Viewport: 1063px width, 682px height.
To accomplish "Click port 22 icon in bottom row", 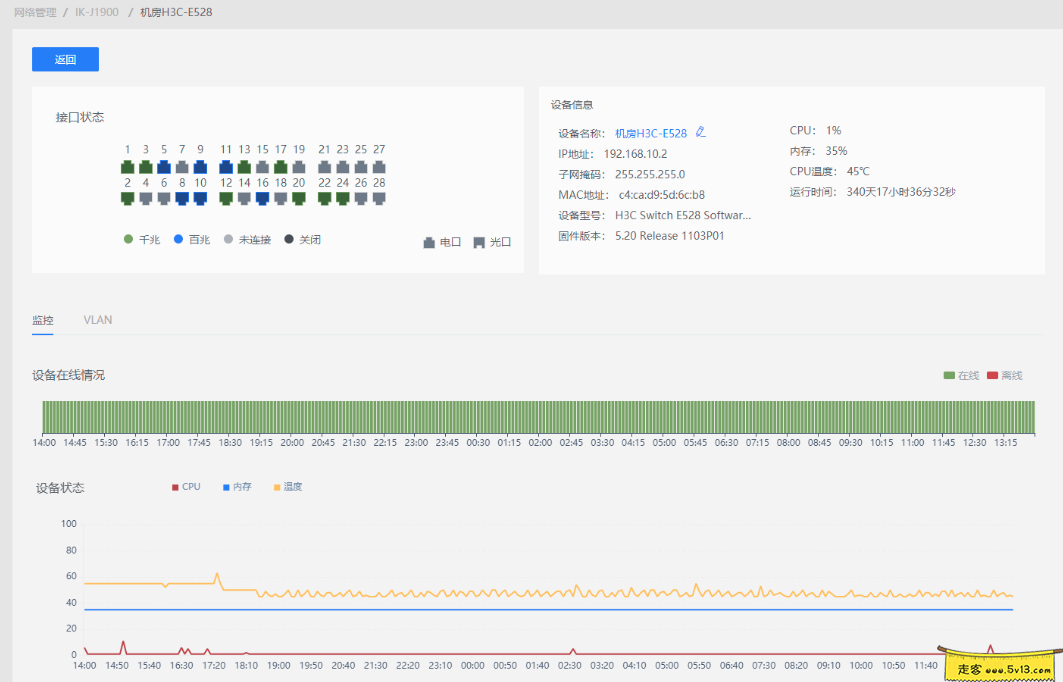I will tap(325, 199).
